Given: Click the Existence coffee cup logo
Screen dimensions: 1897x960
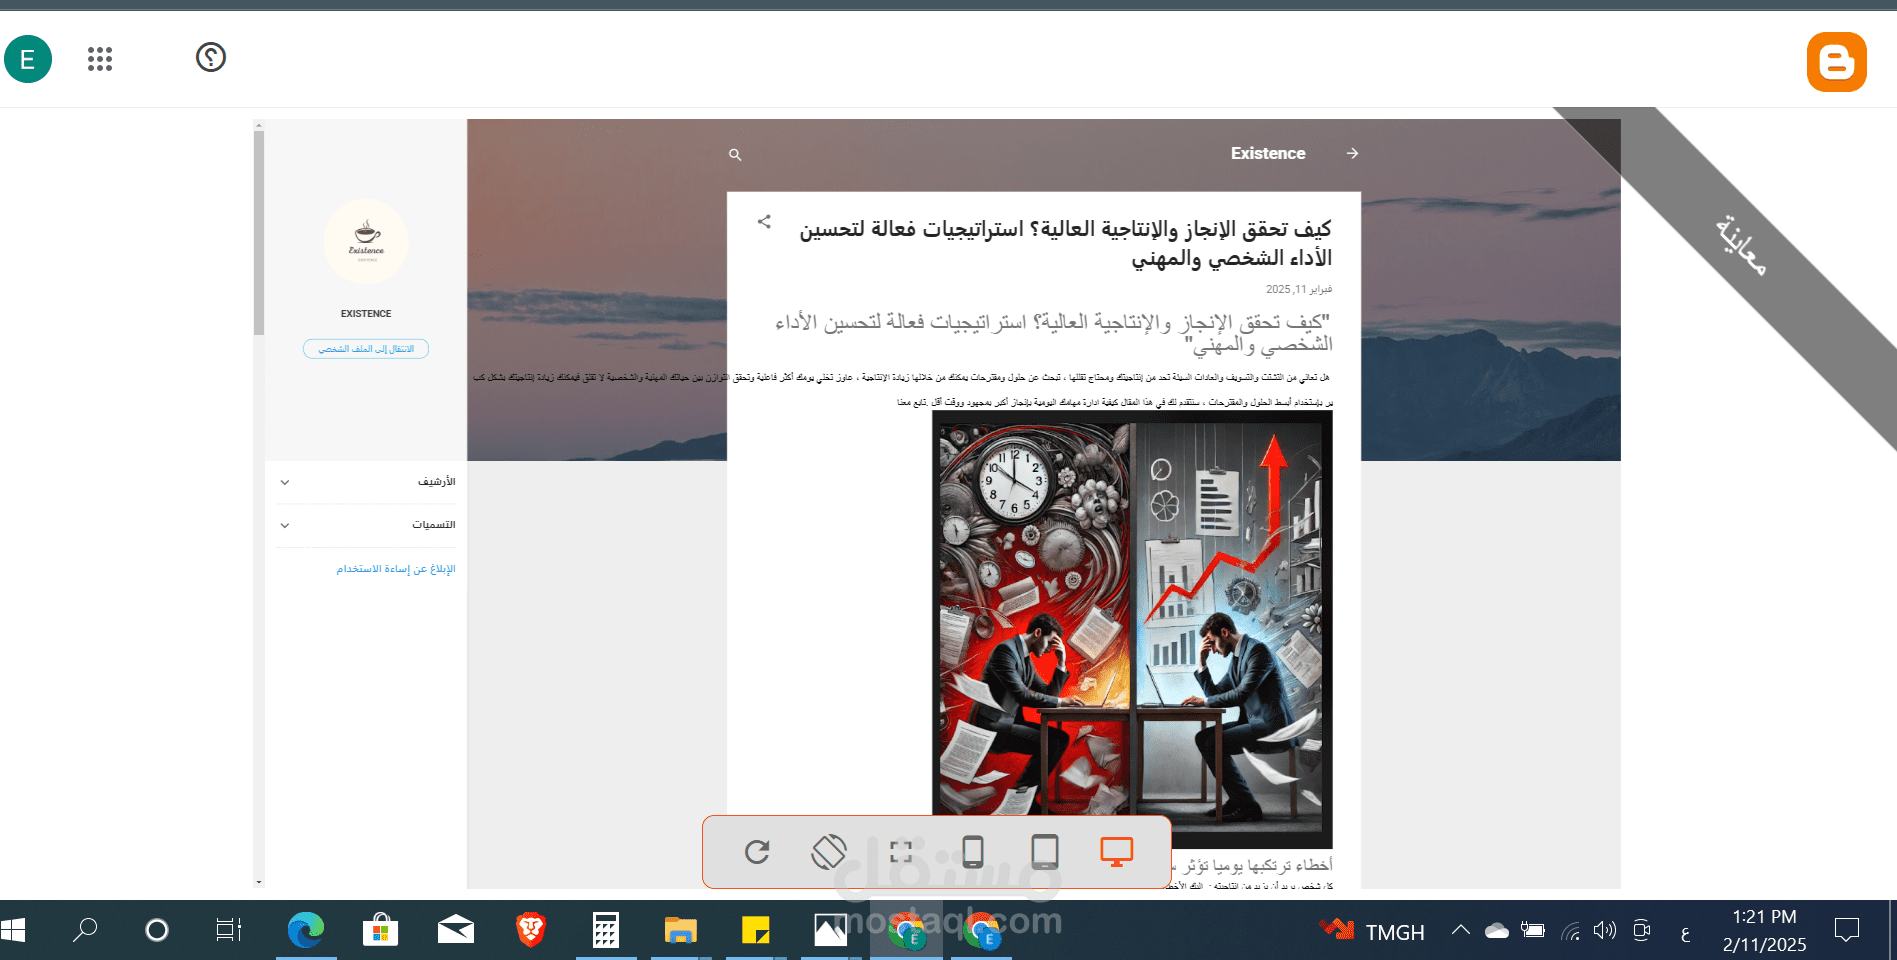Looking at the screenshot, I should tap(366, 242).
